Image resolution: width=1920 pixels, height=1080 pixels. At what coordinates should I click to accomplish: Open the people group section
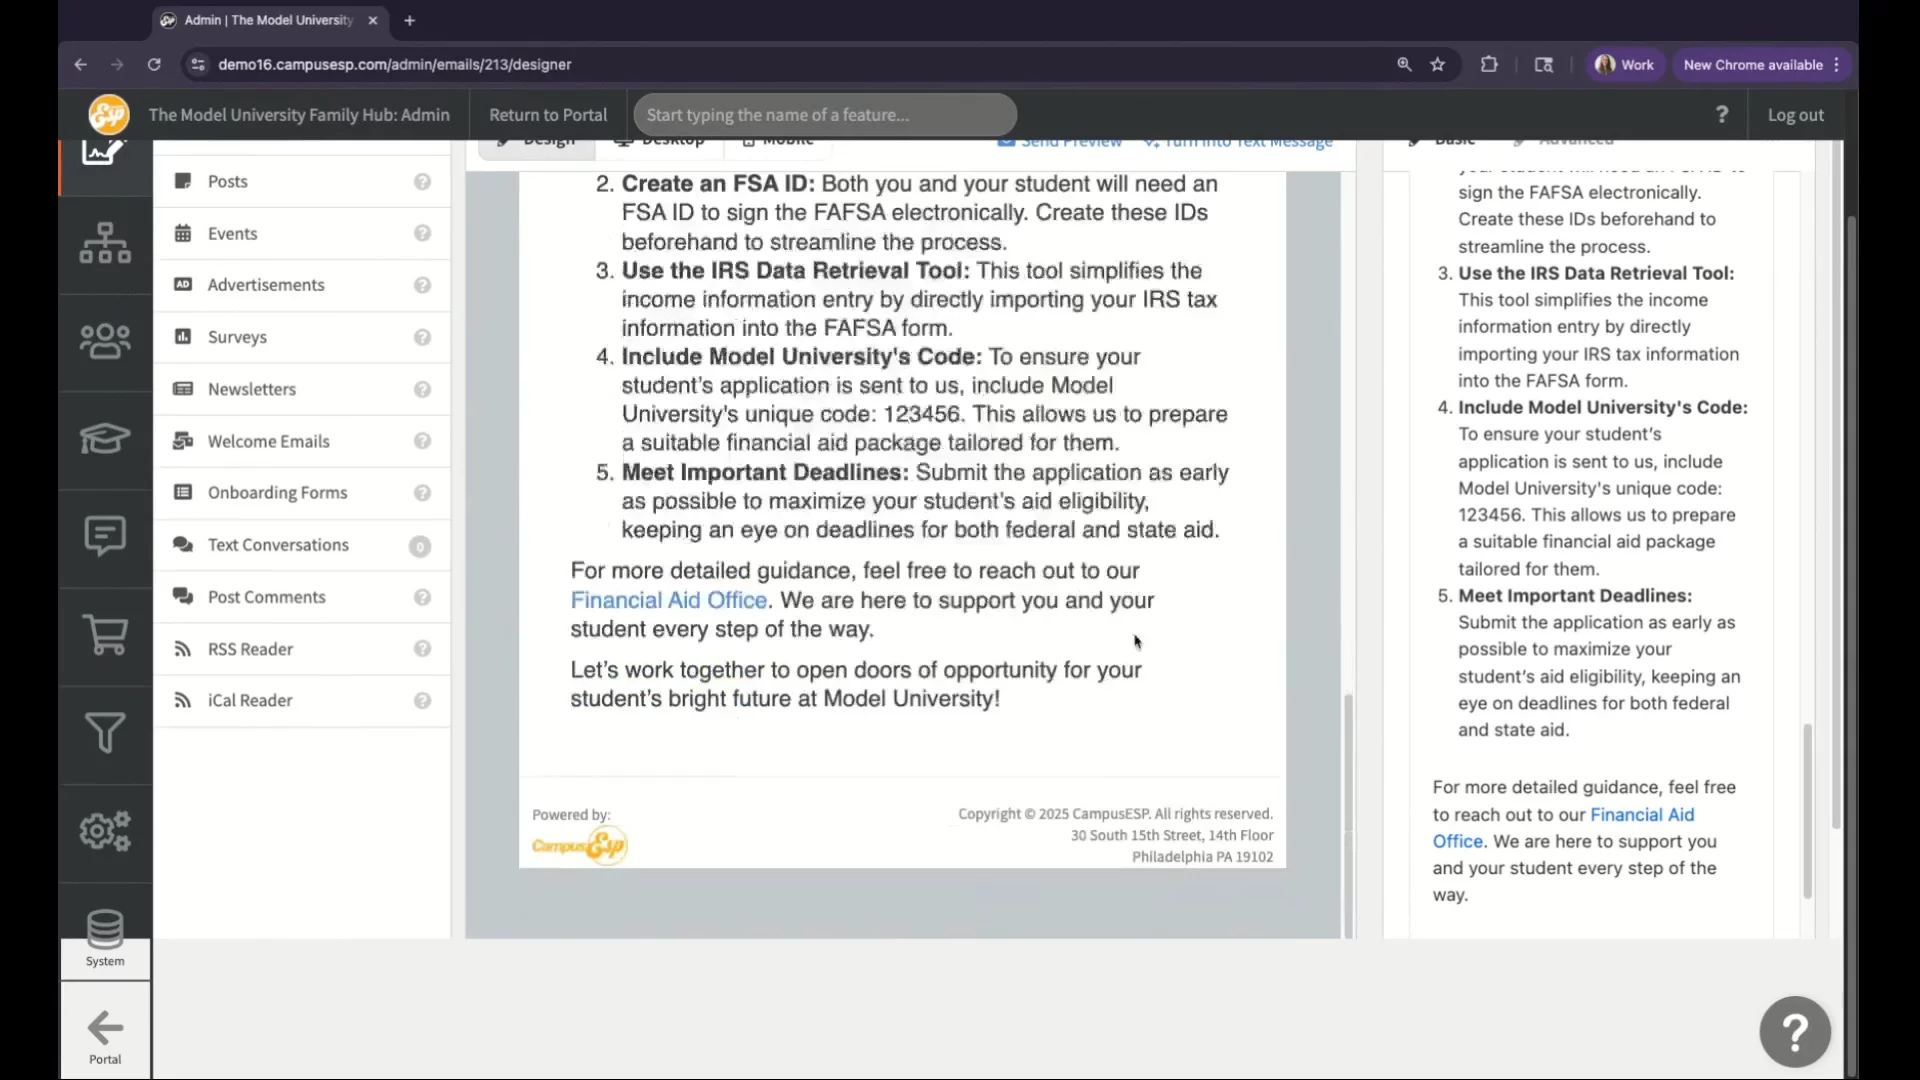pyautogui.click(x=105, y=341)
